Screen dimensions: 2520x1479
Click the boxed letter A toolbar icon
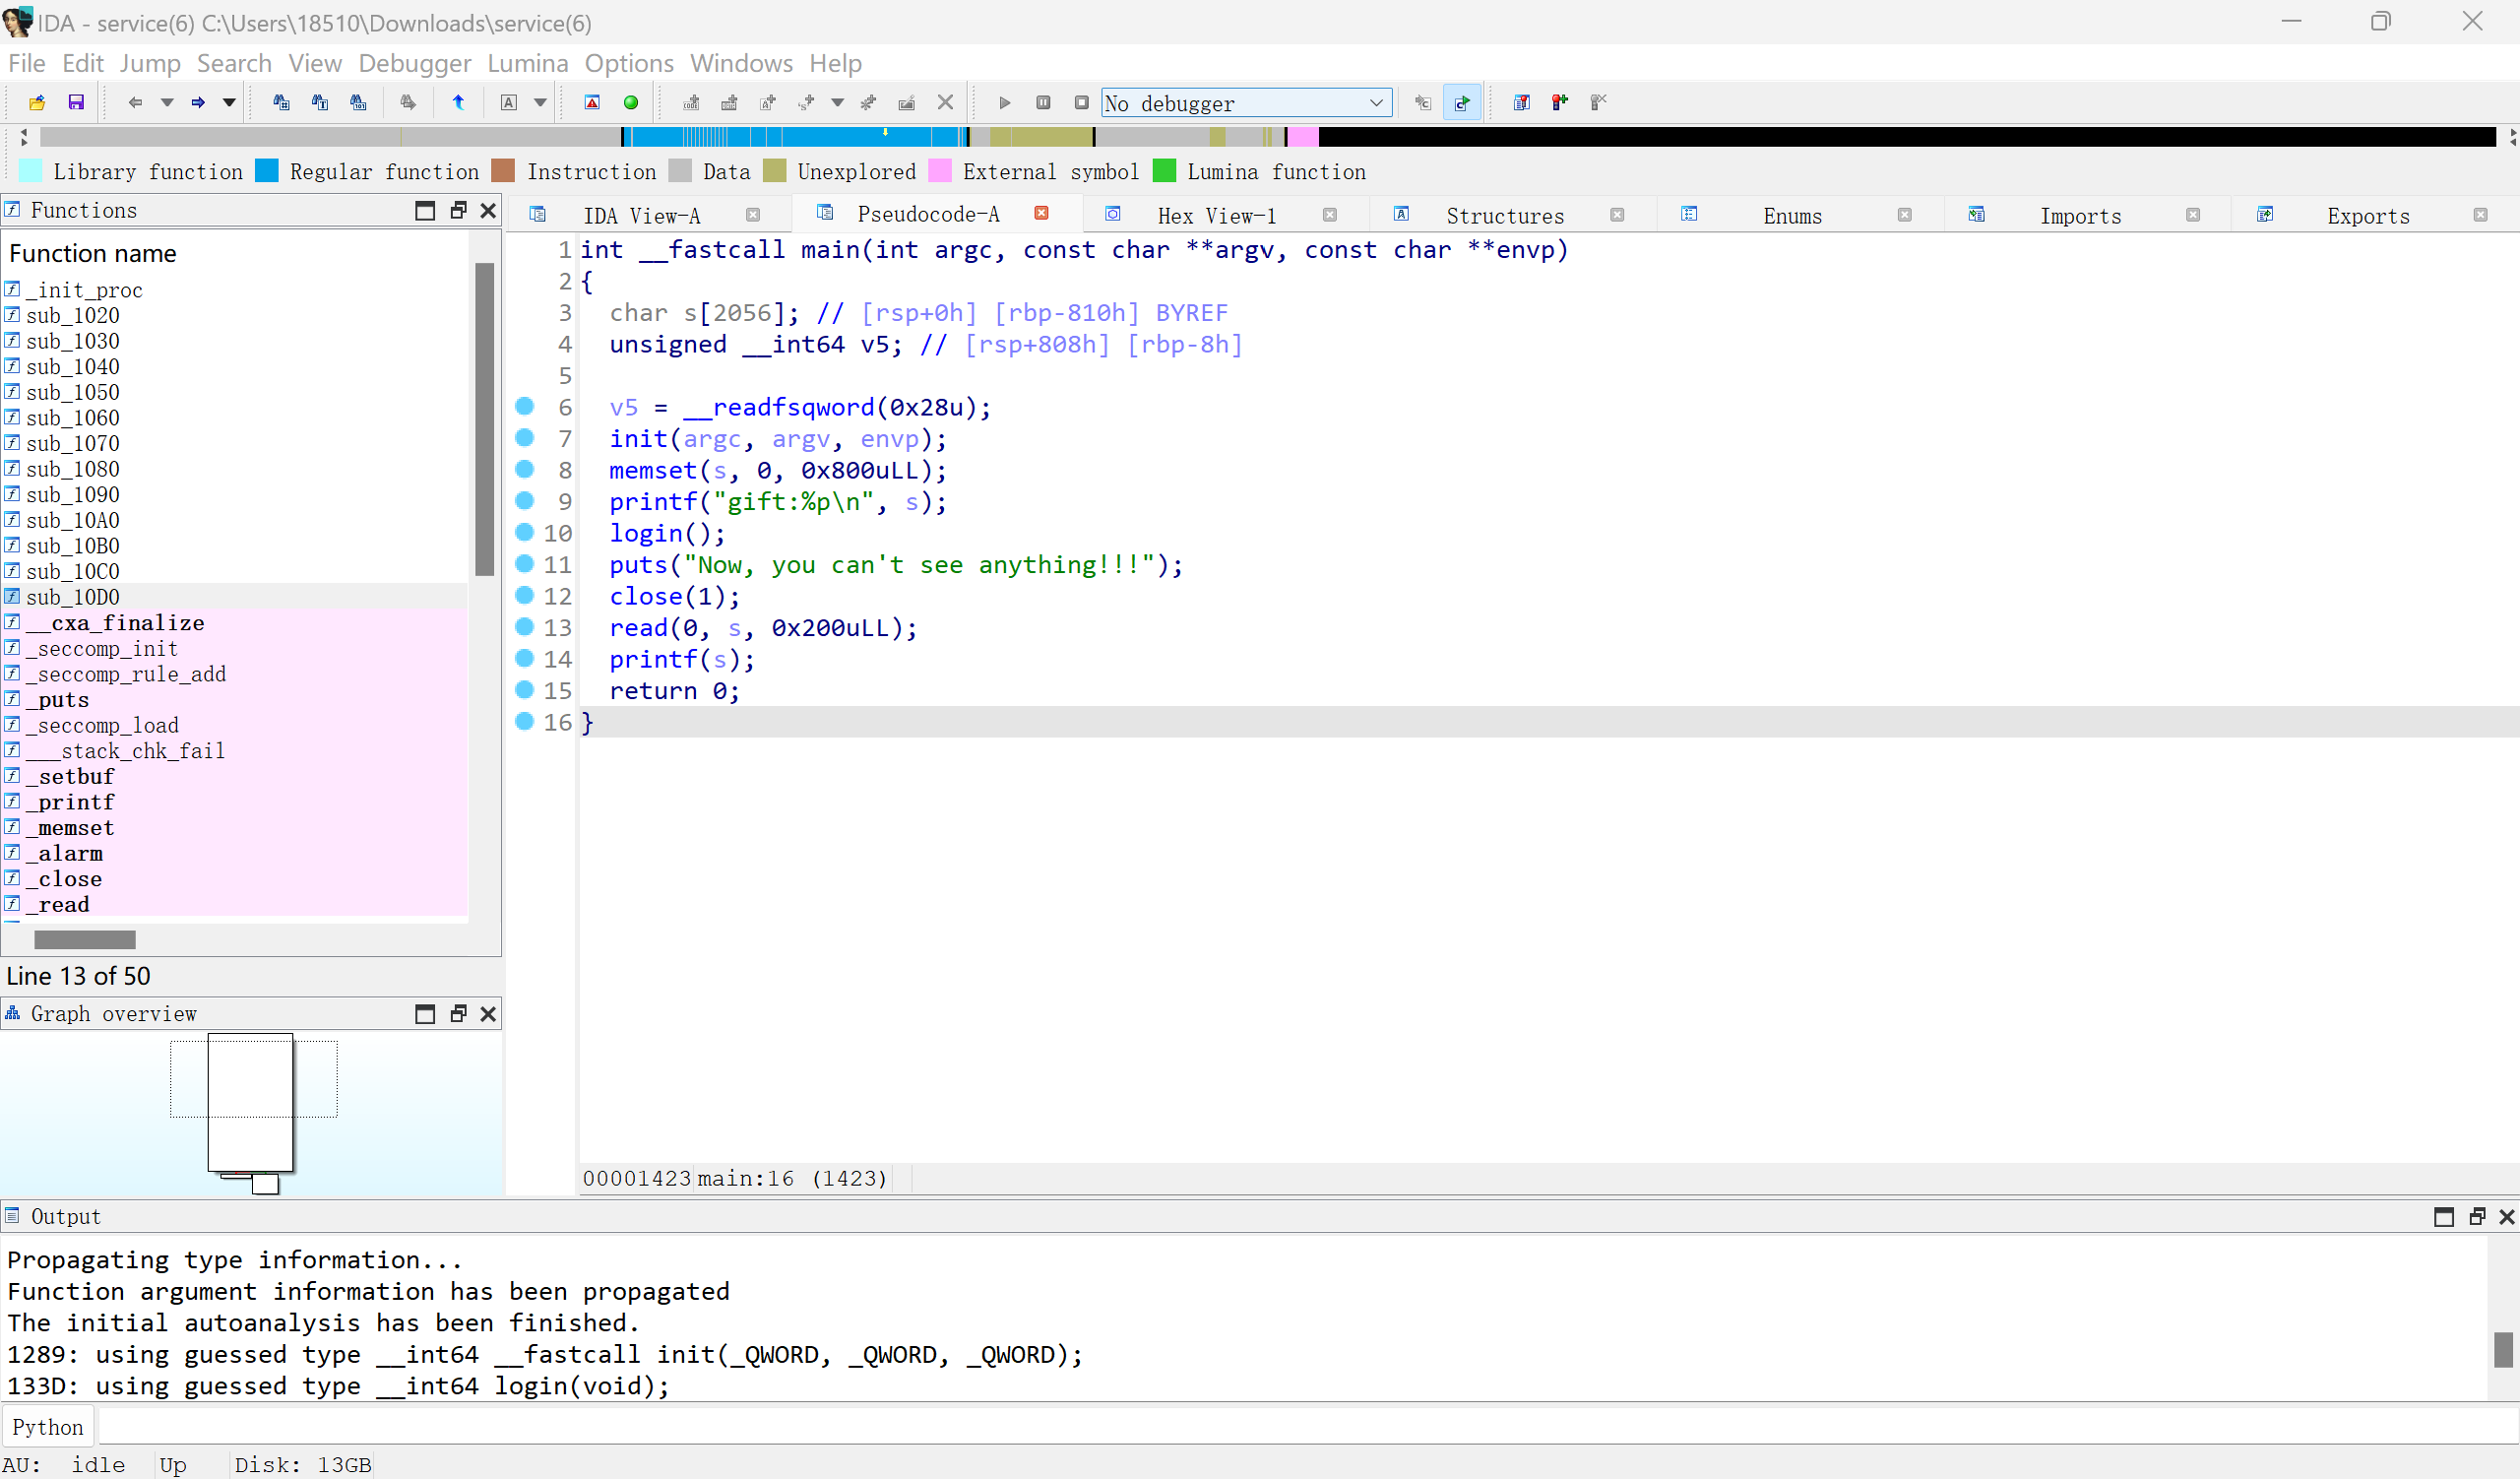point(509,102)
